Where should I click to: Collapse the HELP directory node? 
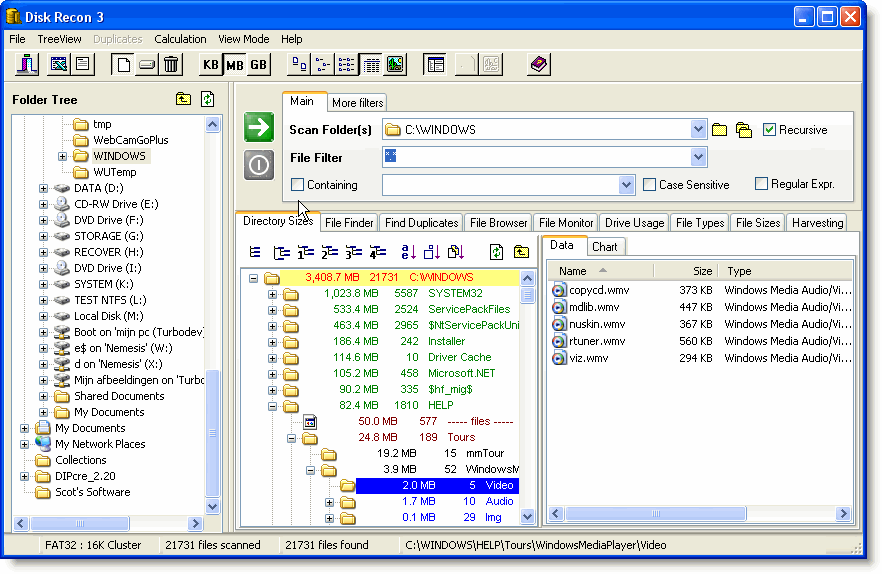click(x=272, y=406)
